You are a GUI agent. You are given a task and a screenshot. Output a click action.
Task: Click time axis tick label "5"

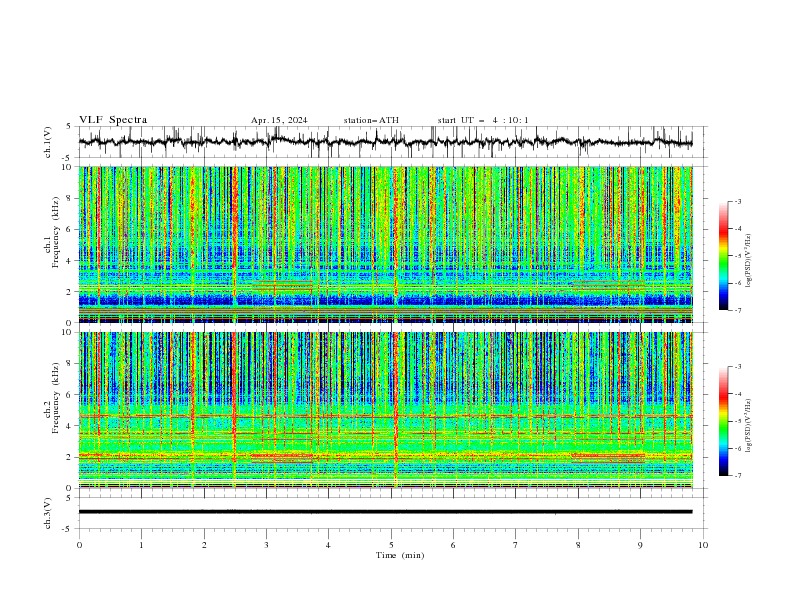[391, 545]
